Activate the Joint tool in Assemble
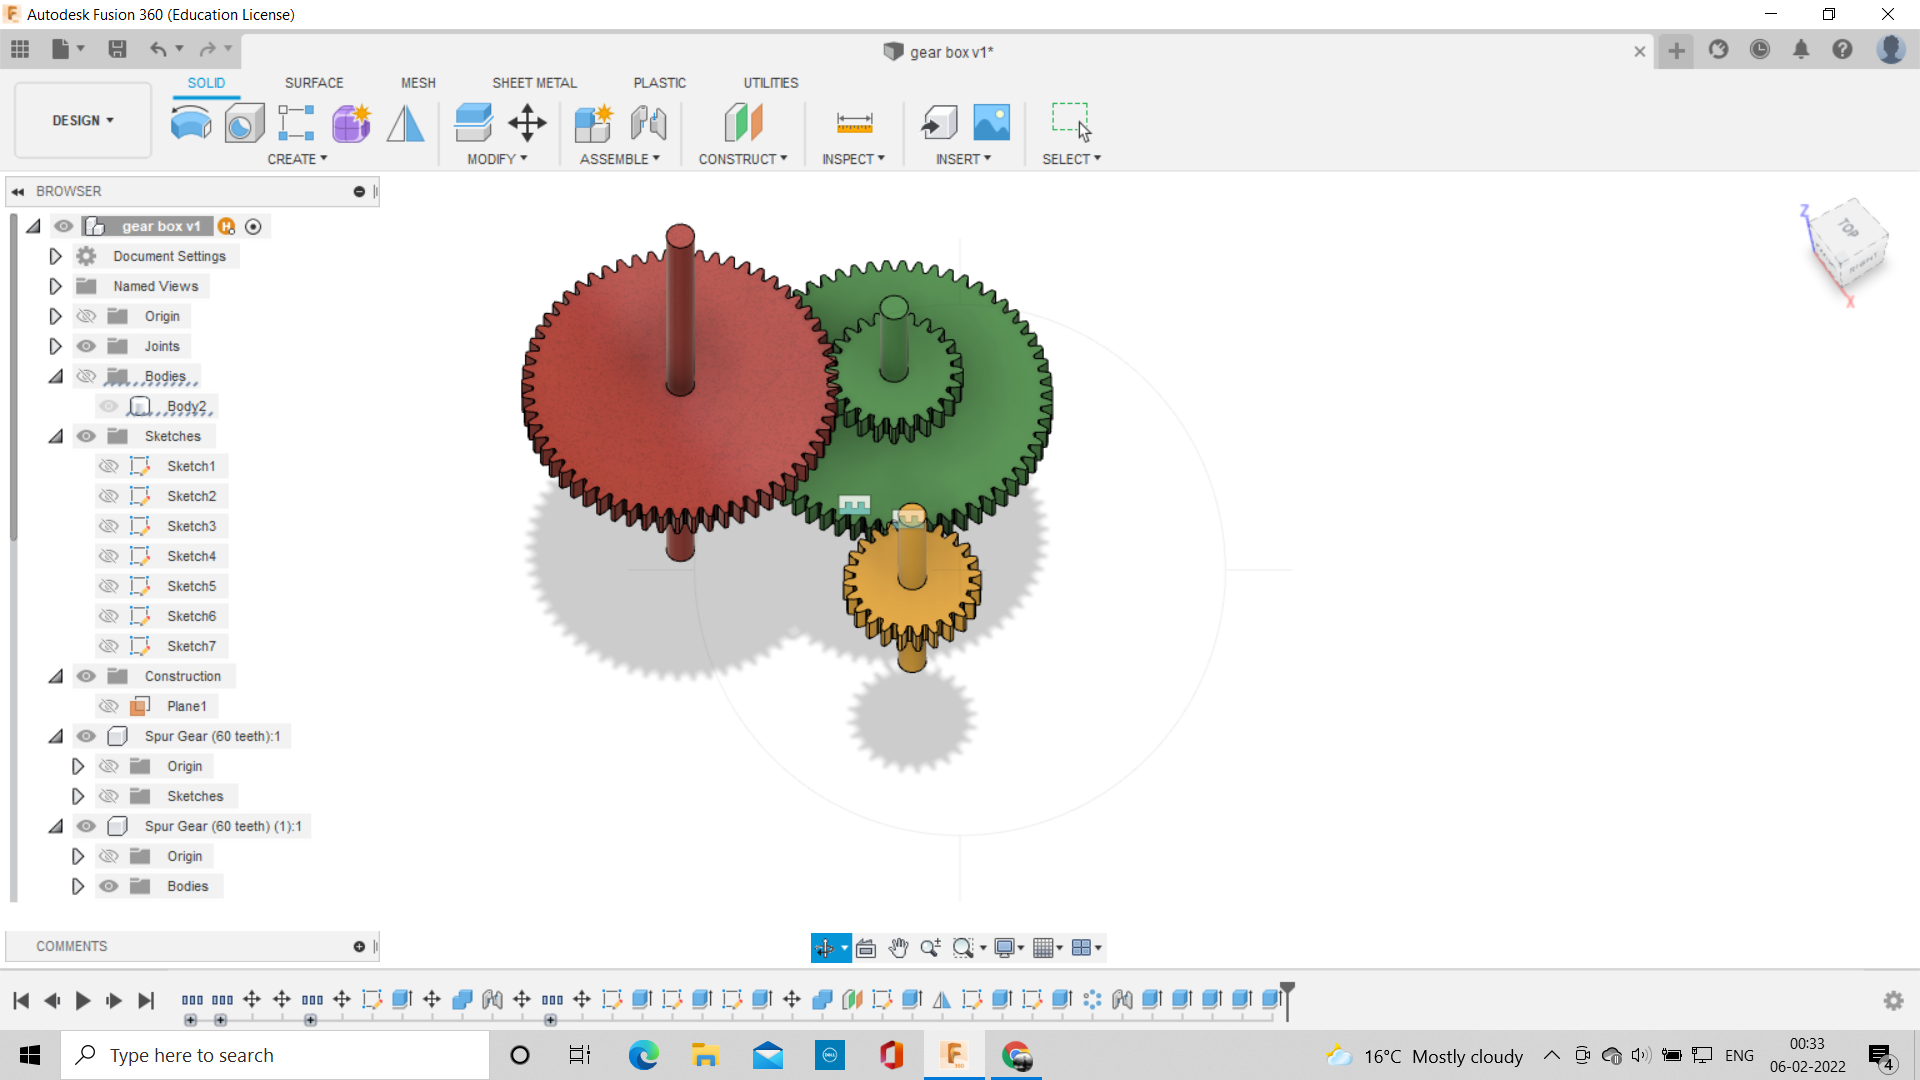This screenshot has height=1080, width=1920. coord(649,123)
